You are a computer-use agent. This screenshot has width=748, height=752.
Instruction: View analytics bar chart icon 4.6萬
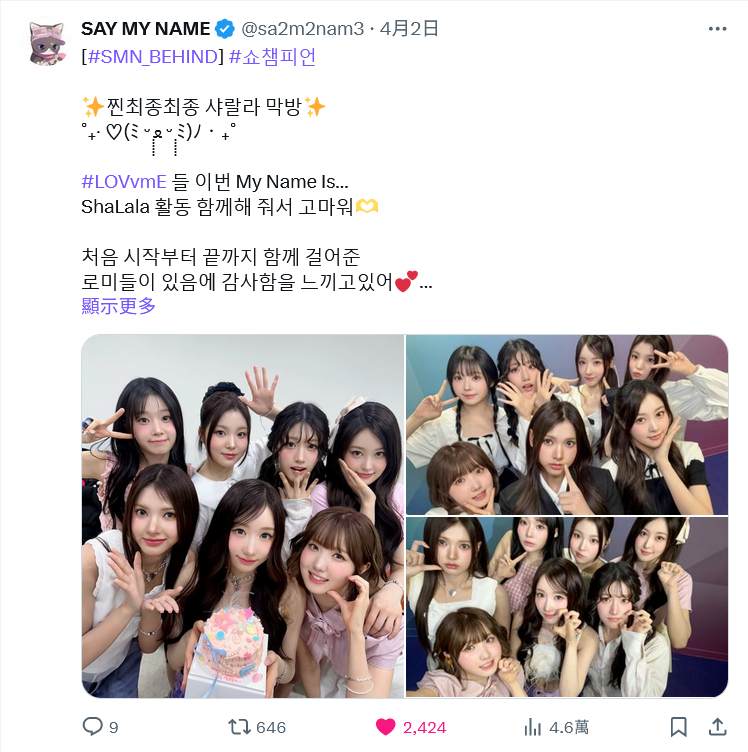[x=533, y=727]
